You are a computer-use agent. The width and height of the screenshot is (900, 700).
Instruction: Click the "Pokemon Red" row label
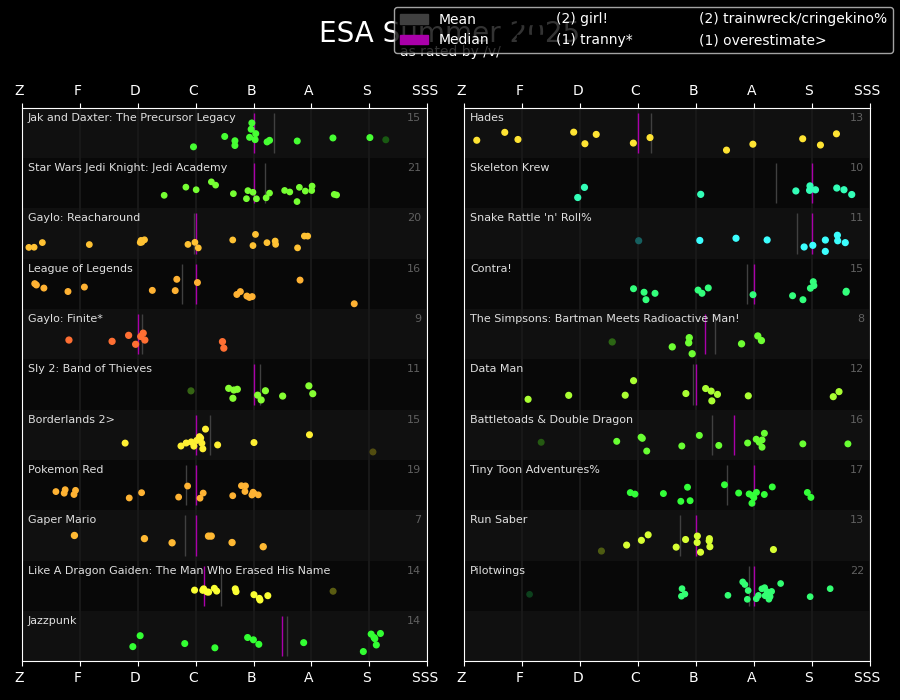[65, 469]
